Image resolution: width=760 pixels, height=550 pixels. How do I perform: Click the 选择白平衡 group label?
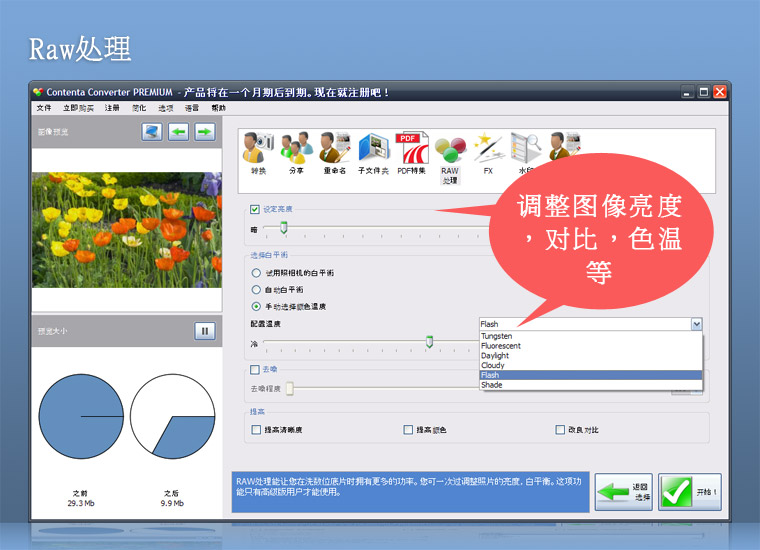[269, 255]
